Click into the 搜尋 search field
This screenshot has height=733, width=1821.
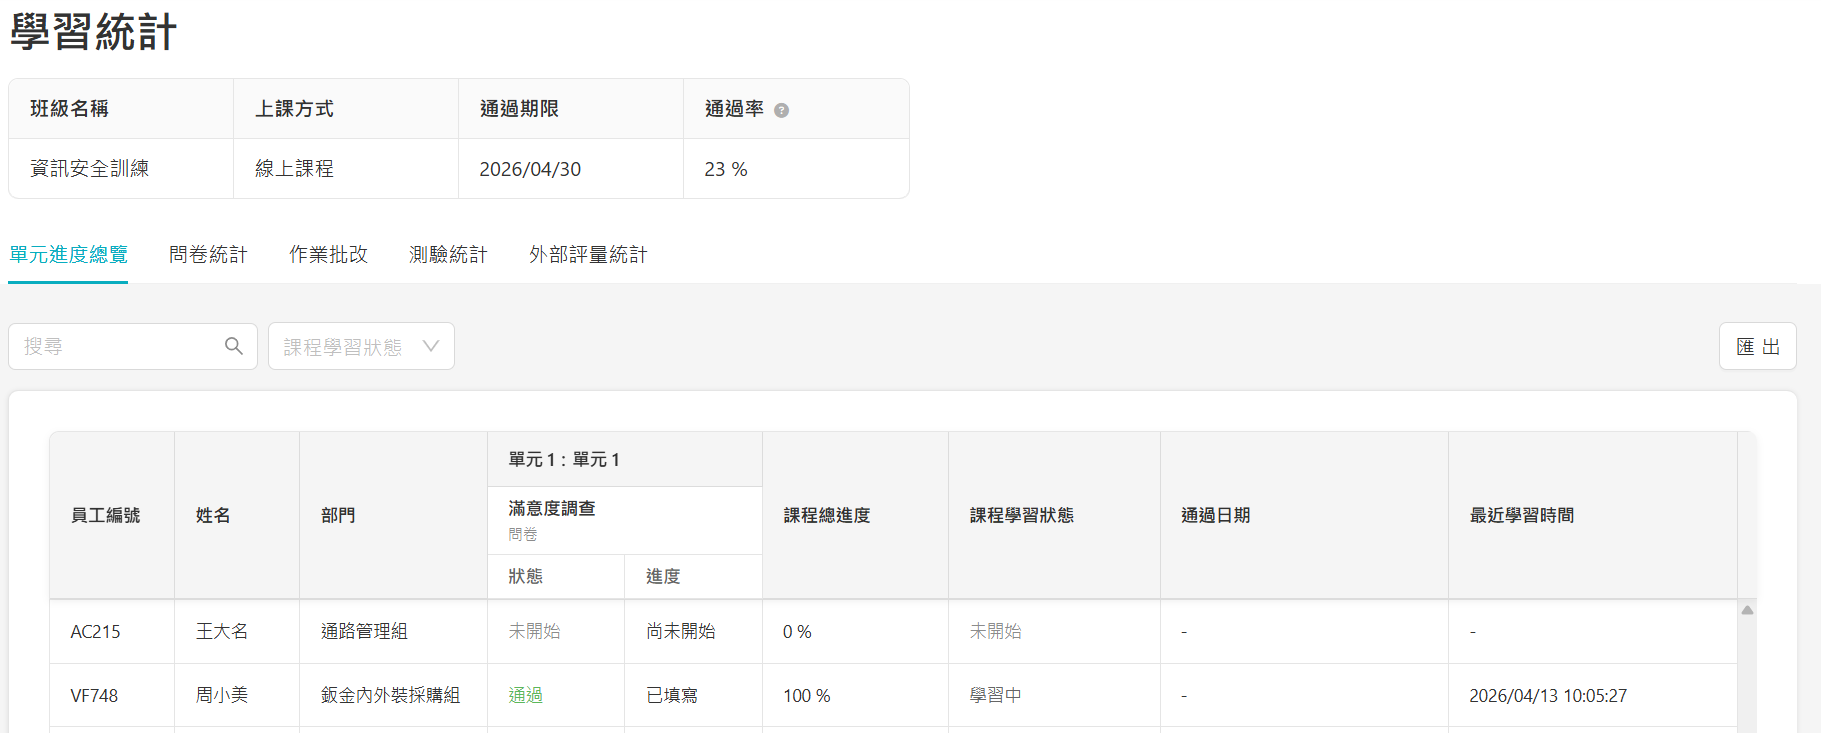click(120, 346)
